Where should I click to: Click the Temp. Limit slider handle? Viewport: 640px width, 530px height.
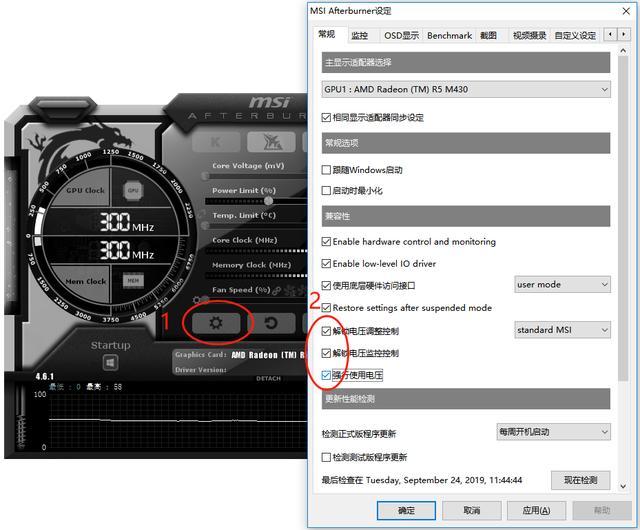[x=205, y=225]
